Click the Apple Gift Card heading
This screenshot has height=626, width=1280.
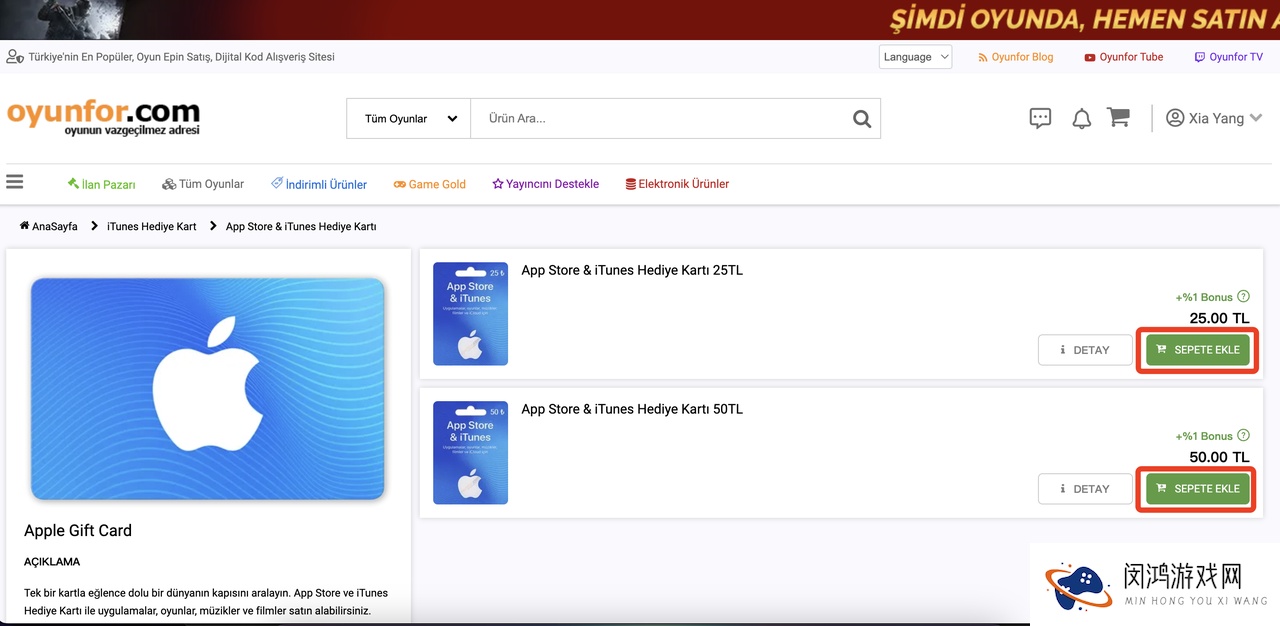click(x=78, y=531)
